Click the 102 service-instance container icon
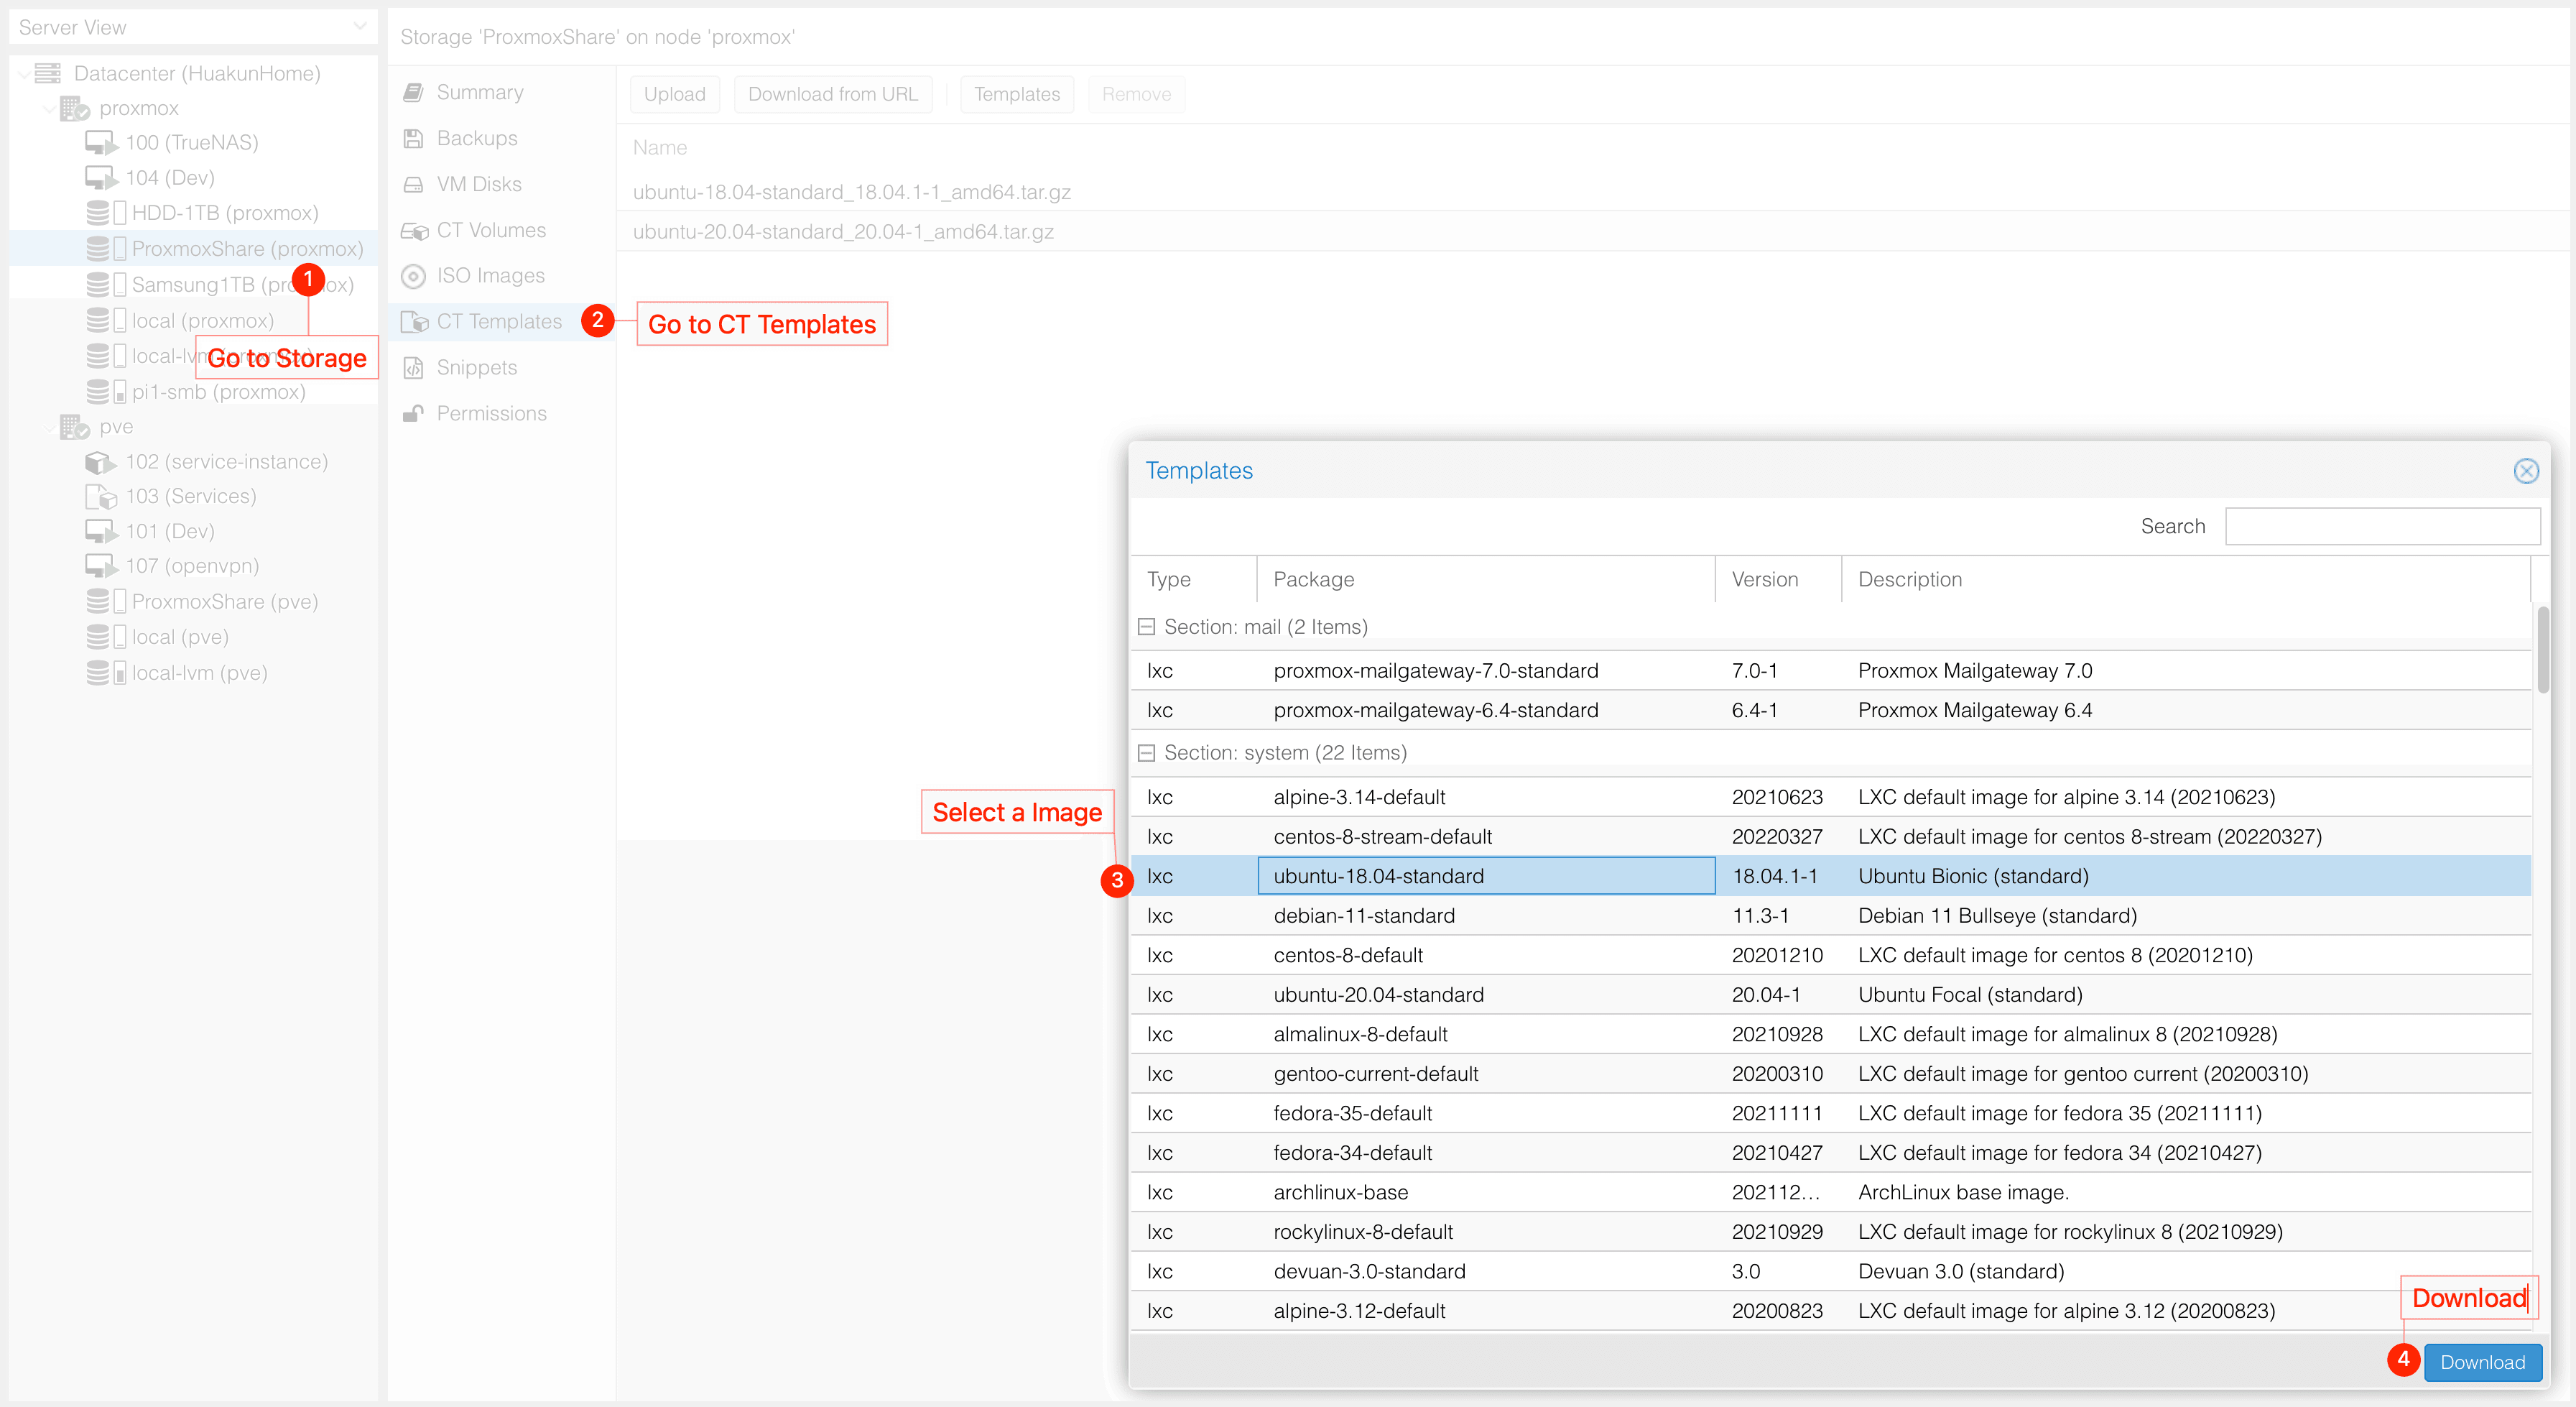This screenshot has height=1407, width=2576. (x=99, y=462)
